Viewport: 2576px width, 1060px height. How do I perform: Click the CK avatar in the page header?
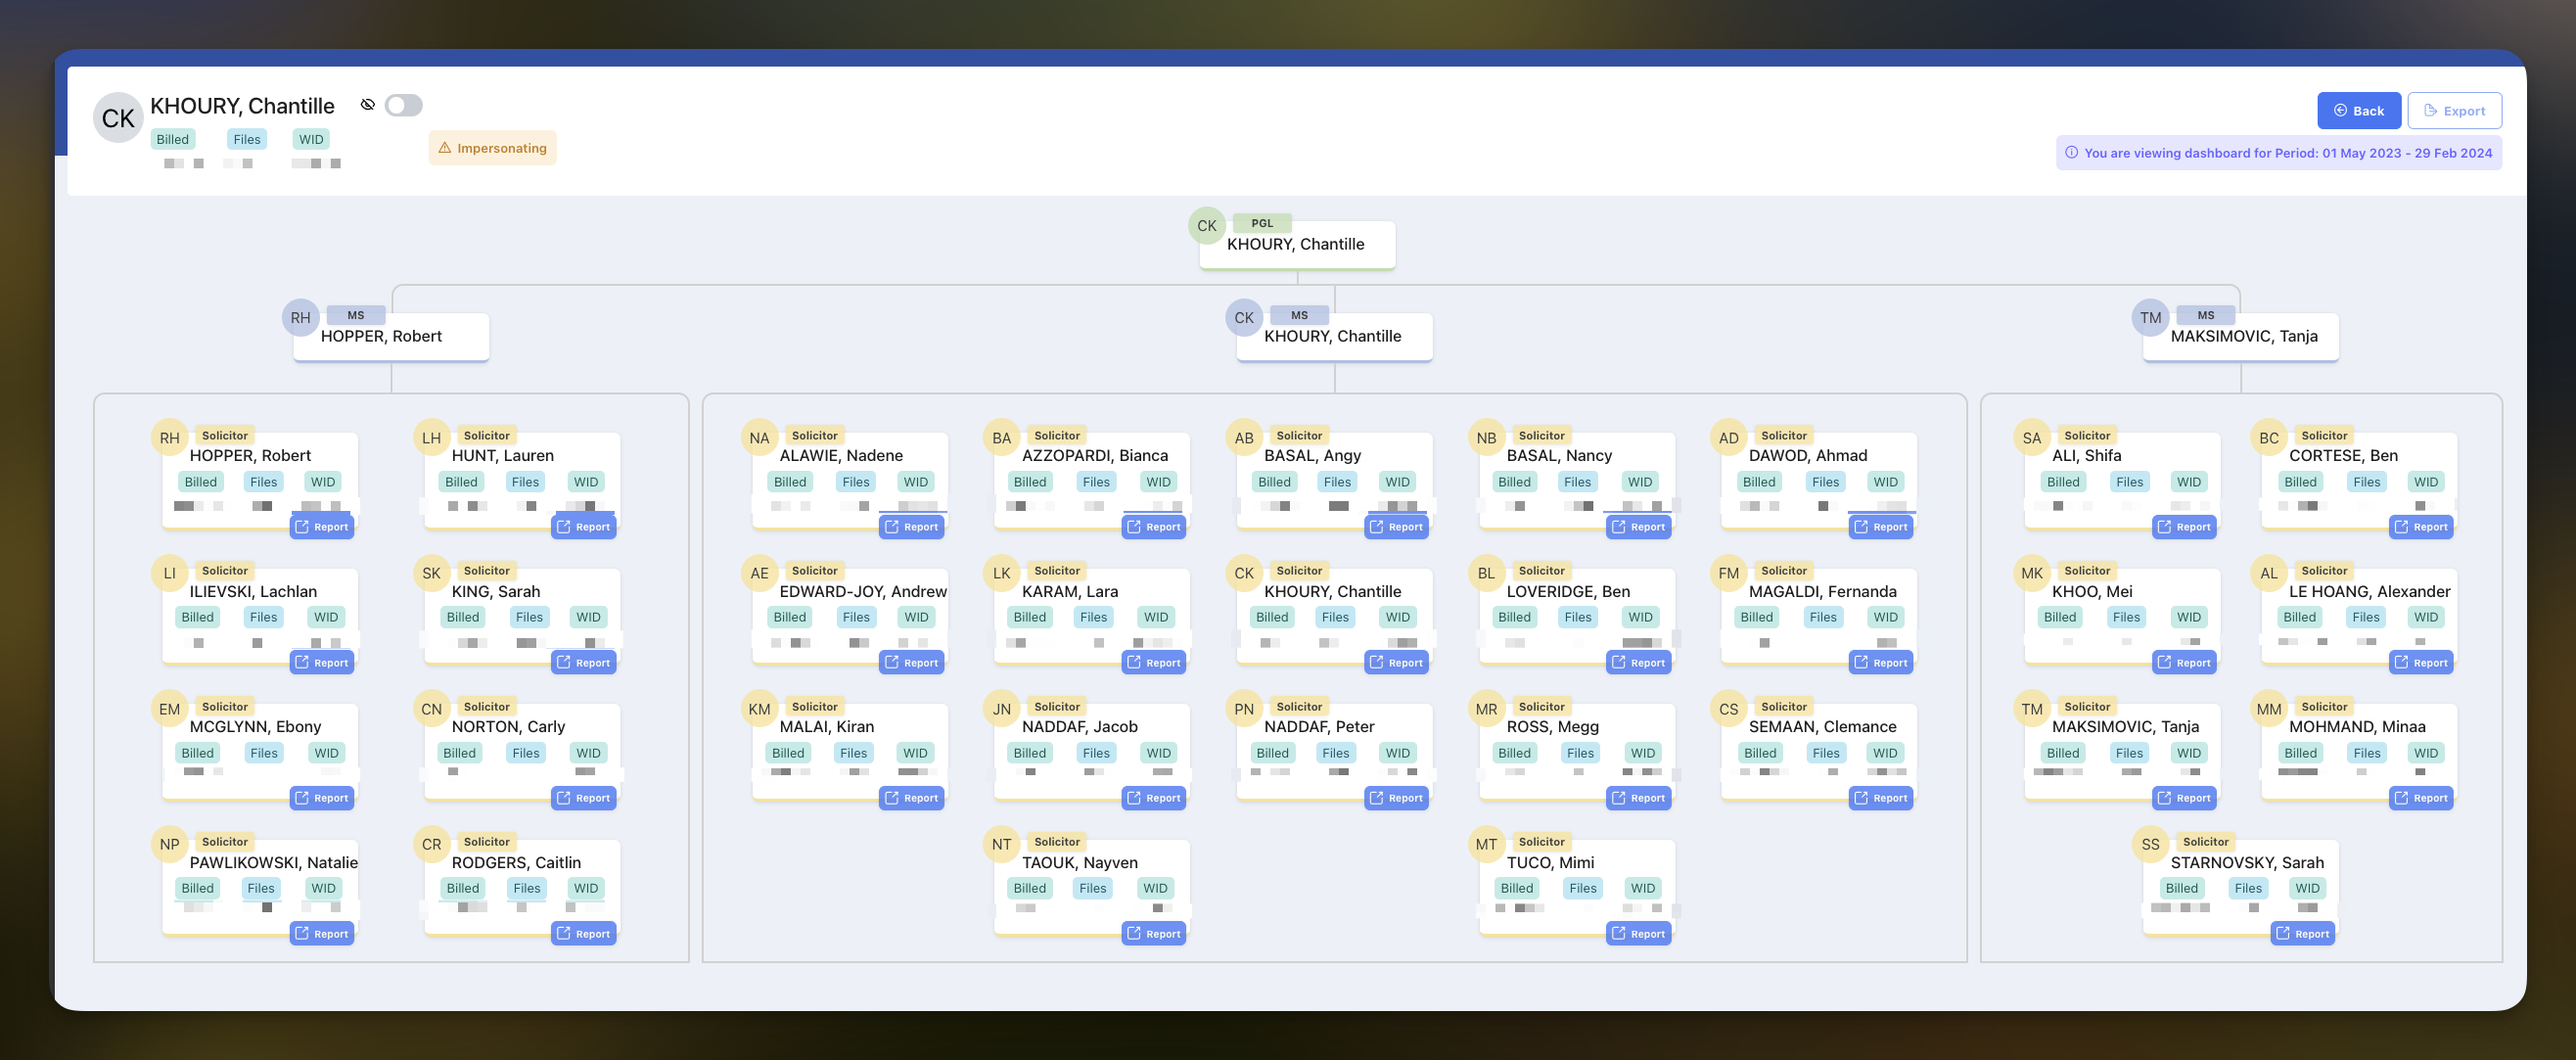pos(118,119)
